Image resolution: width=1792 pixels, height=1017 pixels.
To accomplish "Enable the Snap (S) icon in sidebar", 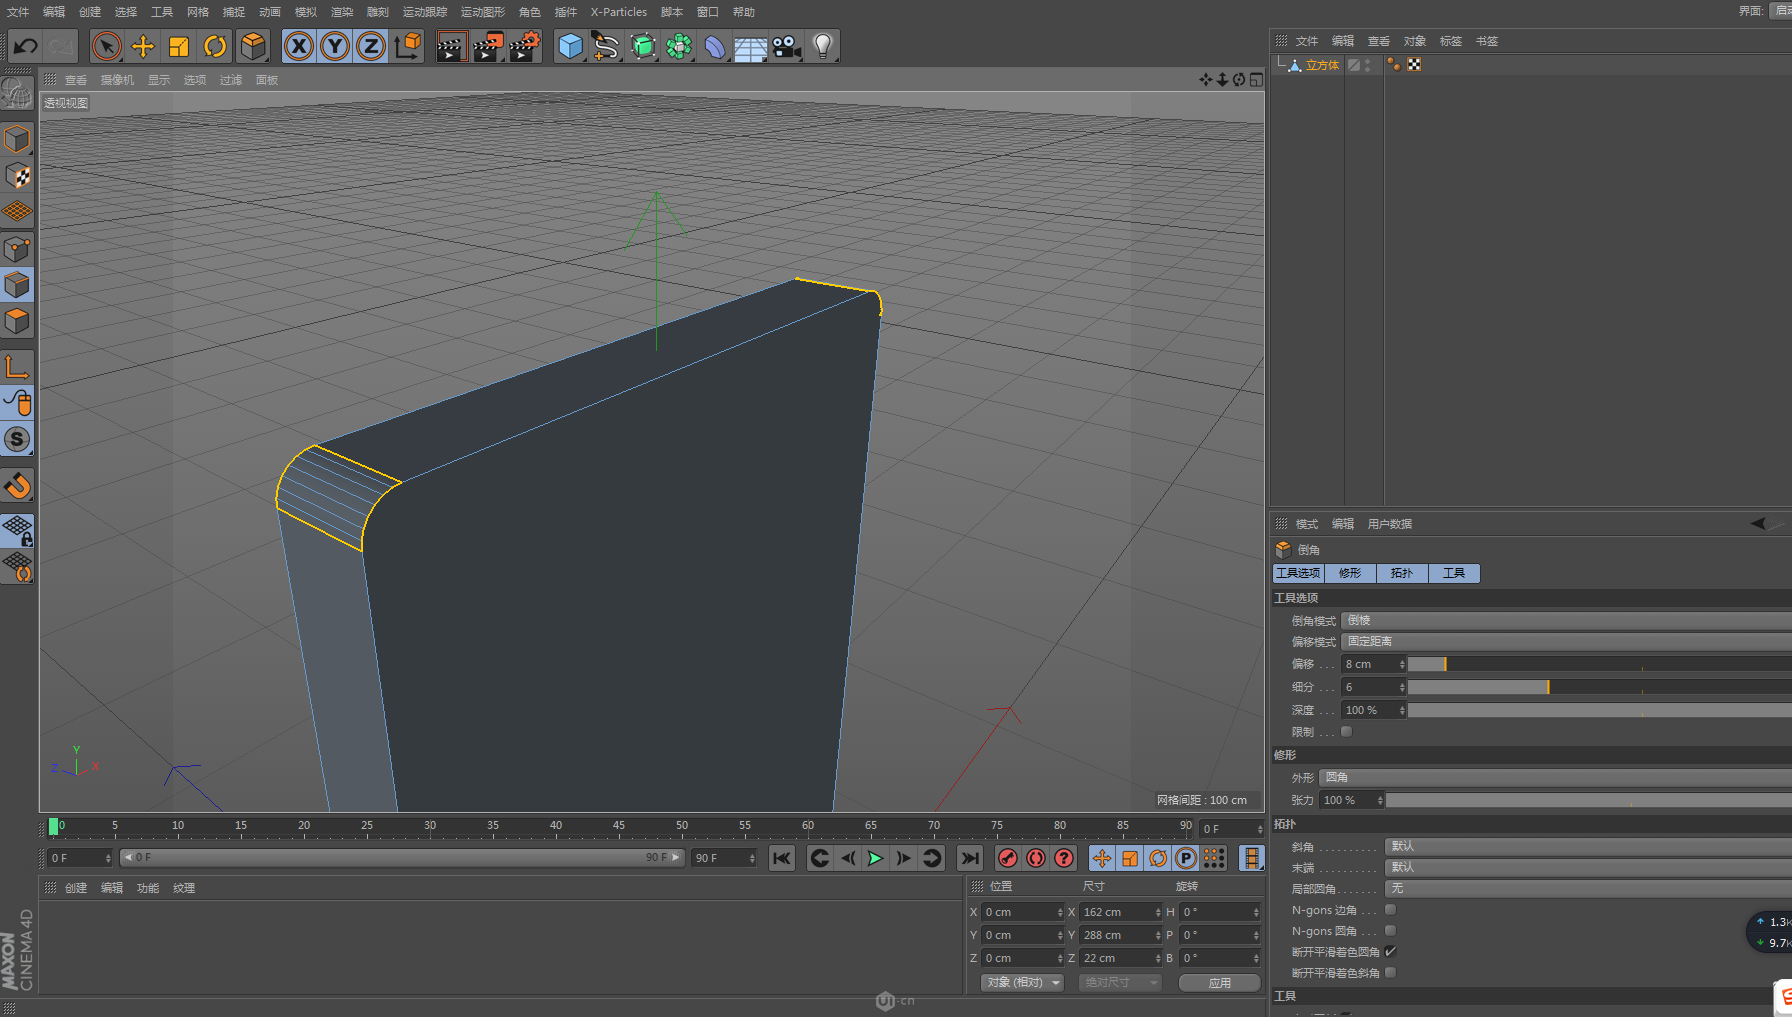I will [x=17, y=439].
